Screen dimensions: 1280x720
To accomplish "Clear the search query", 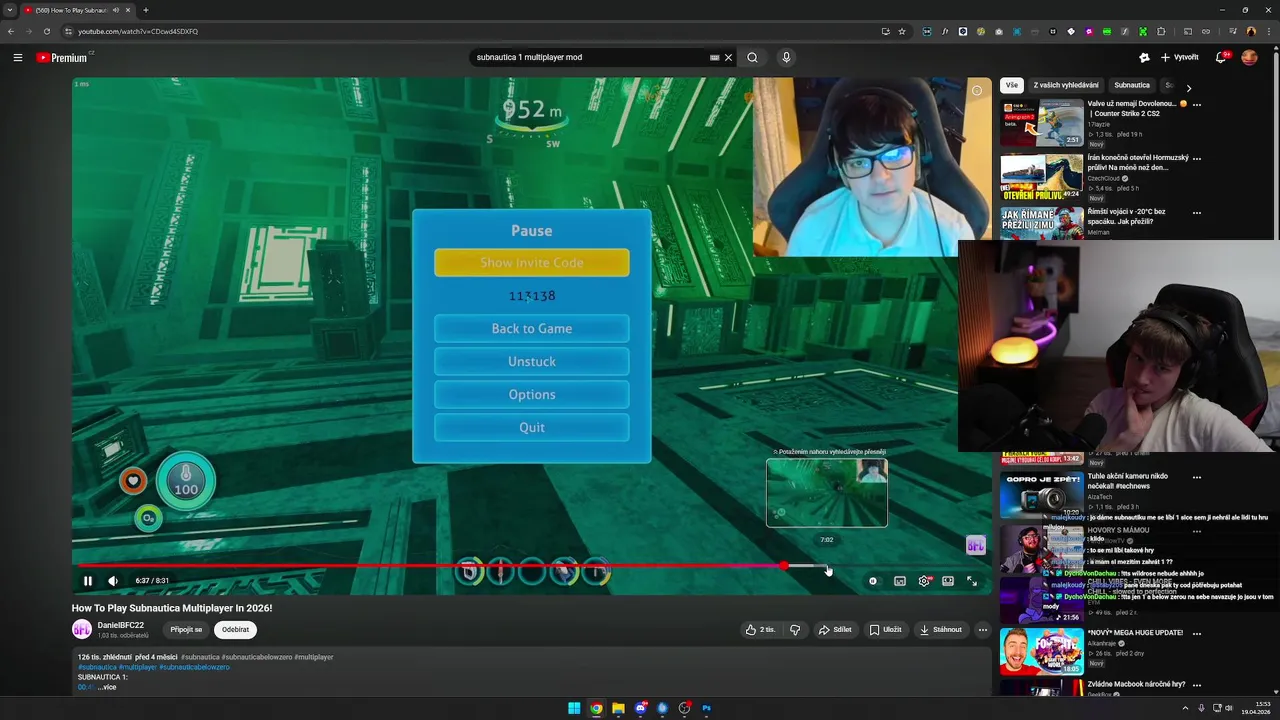I will coord(728,57).
